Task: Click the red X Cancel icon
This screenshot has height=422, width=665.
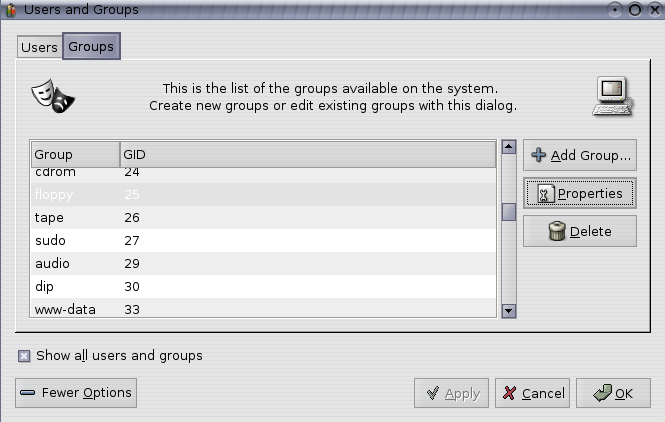Action: point(509,393)
